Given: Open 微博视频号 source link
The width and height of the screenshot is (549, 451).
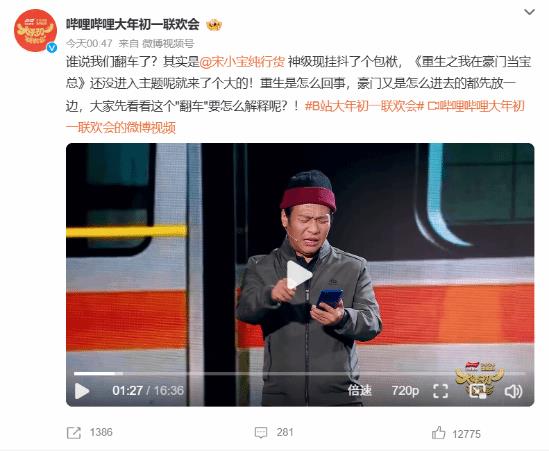Looking at the screenshot, I should 168,43.
